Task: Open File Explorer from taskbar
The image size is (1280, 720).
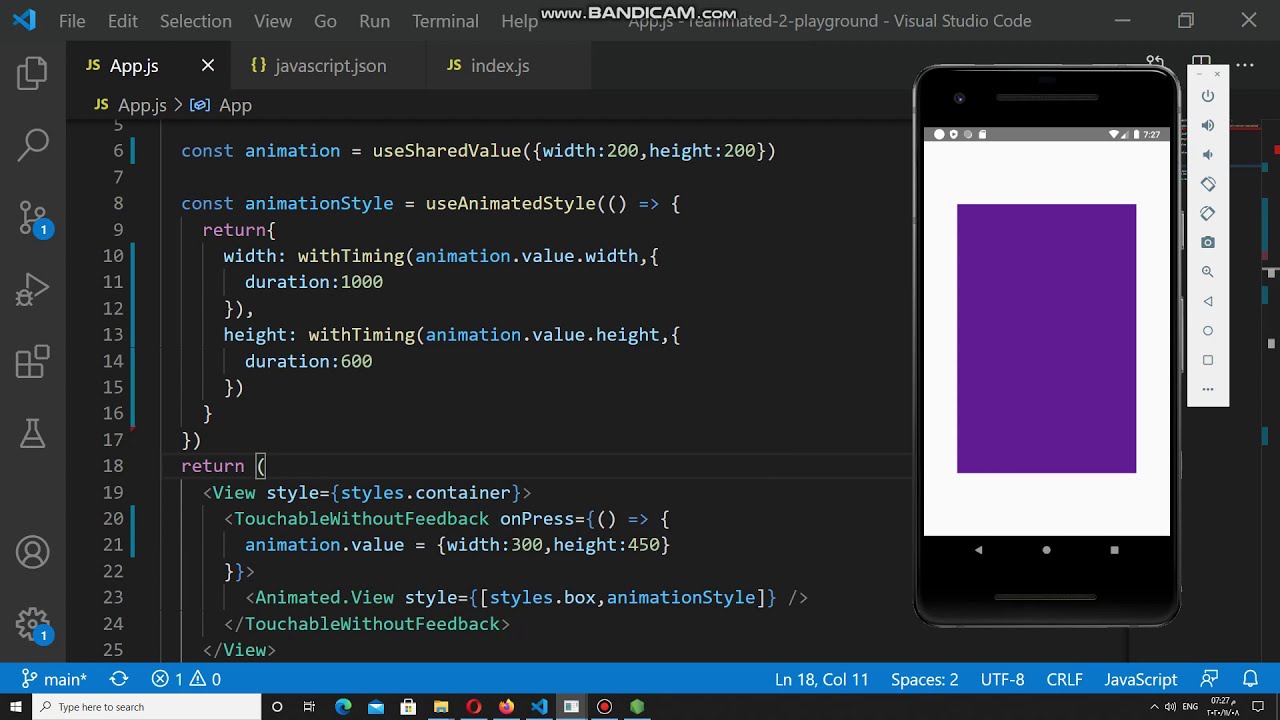Action: pos(441,707)
